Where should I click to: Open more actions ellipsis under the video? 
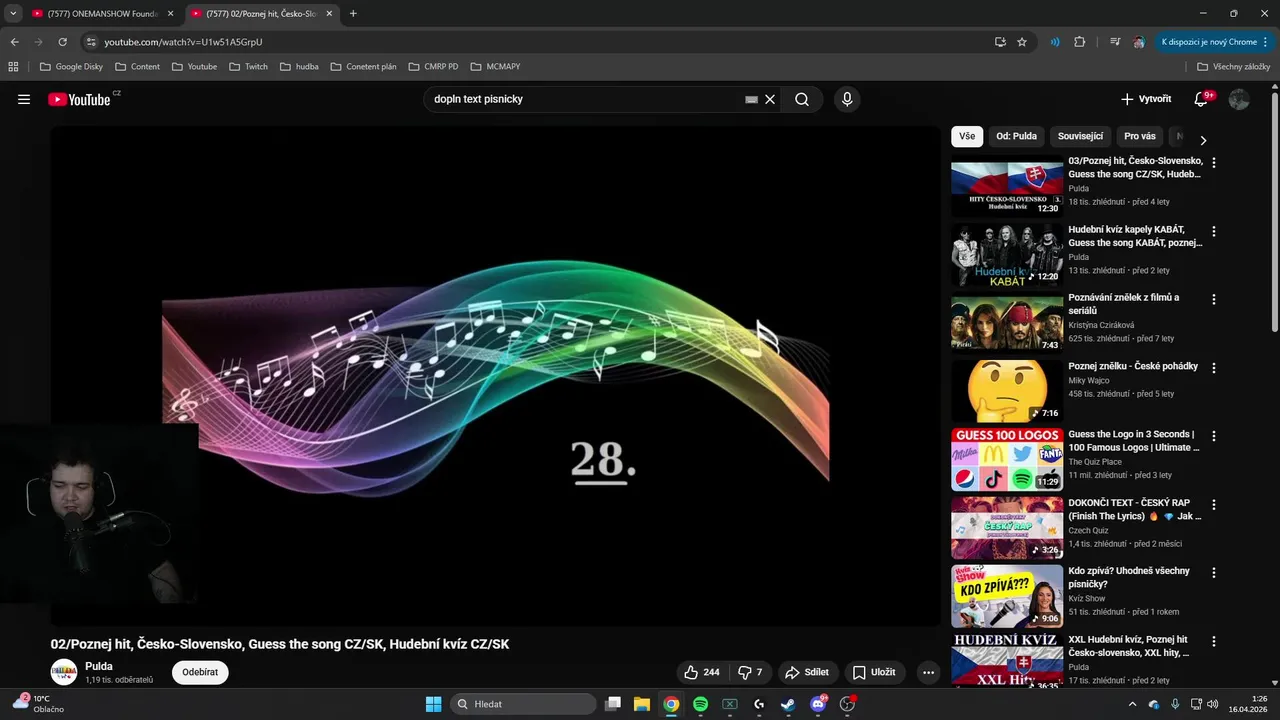(x=928, y=672)
